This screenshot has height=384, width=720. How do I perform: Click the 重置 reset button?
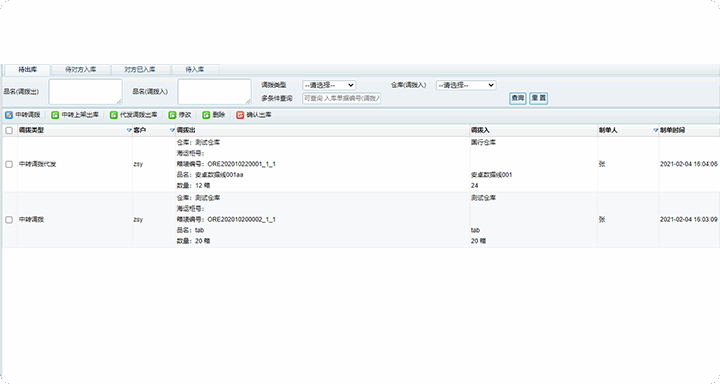point(538,98)
